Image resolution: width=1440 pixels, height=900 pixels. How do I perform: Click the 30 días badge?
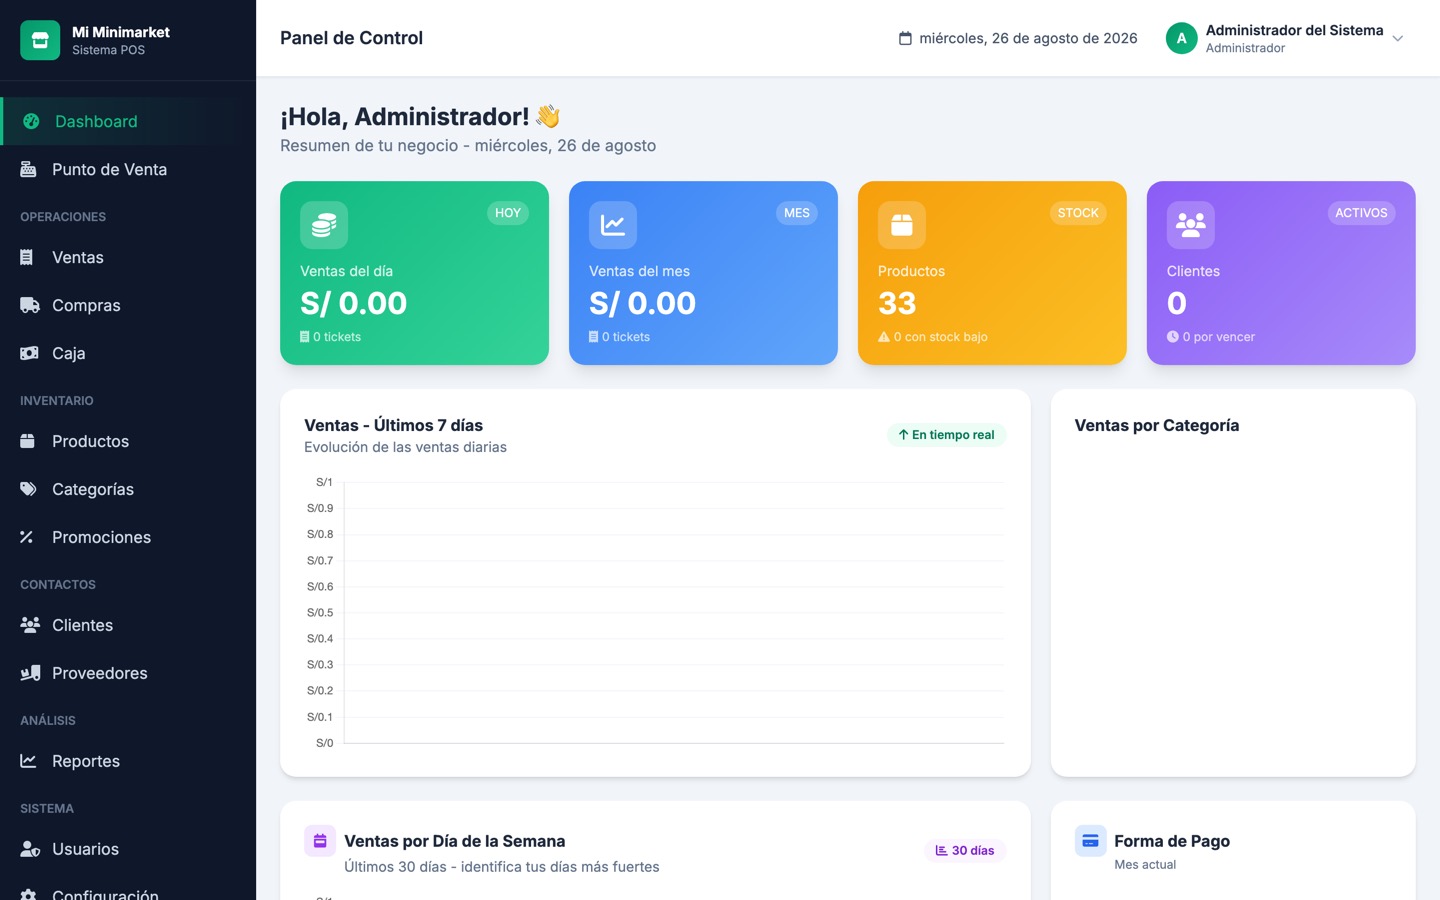pyautogui.click(x=965, y=851)
